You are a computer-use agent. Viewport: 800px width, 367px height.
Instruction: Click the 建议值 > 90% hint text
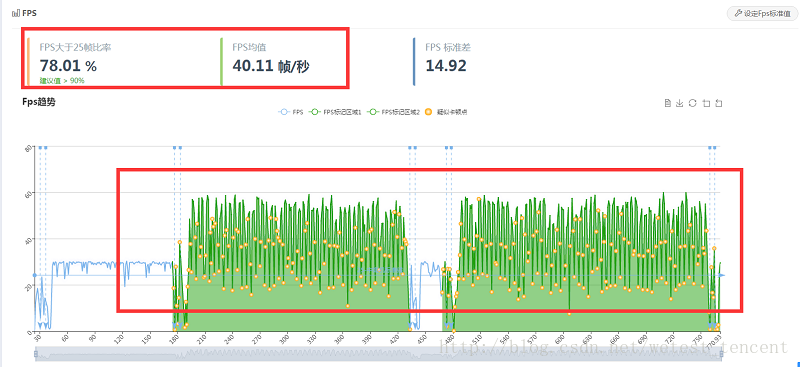click(62, 81)
